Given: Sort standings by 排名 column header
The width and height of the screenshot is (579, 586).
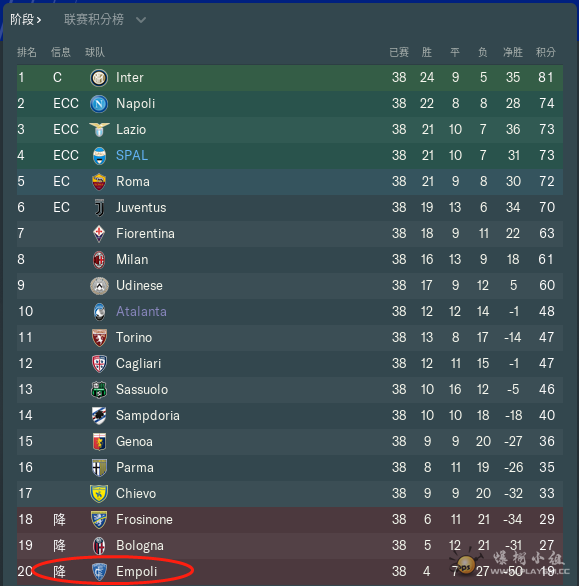Looking at the screenshot, I should (27, 52).
